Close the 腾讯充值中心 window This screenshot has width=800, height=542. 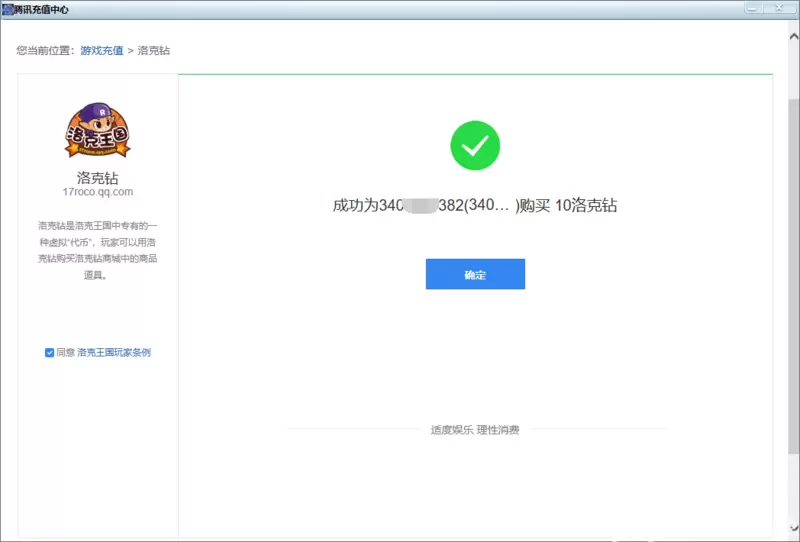coord(779,8)
